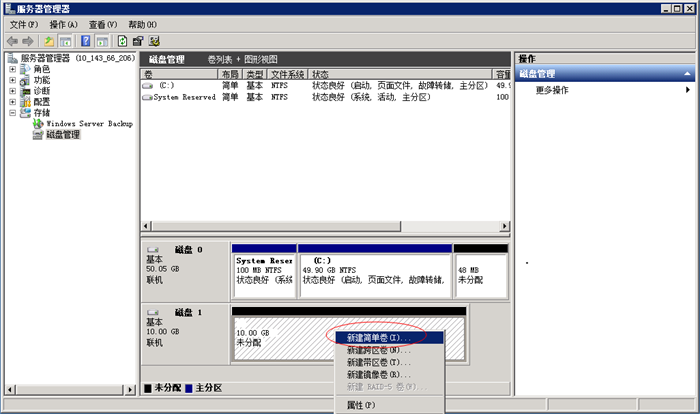This screenshot has width=700, height=414.
Task: Expand the 角色 tree node
Action: click(13, 69)
